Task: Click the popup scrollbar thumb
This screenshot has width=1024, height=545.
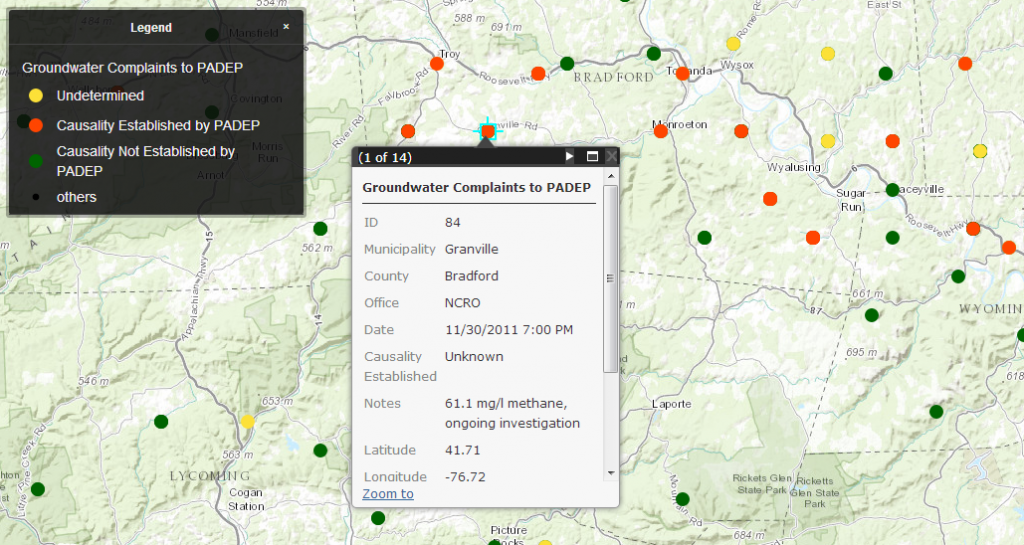Action: pos(611,279)
